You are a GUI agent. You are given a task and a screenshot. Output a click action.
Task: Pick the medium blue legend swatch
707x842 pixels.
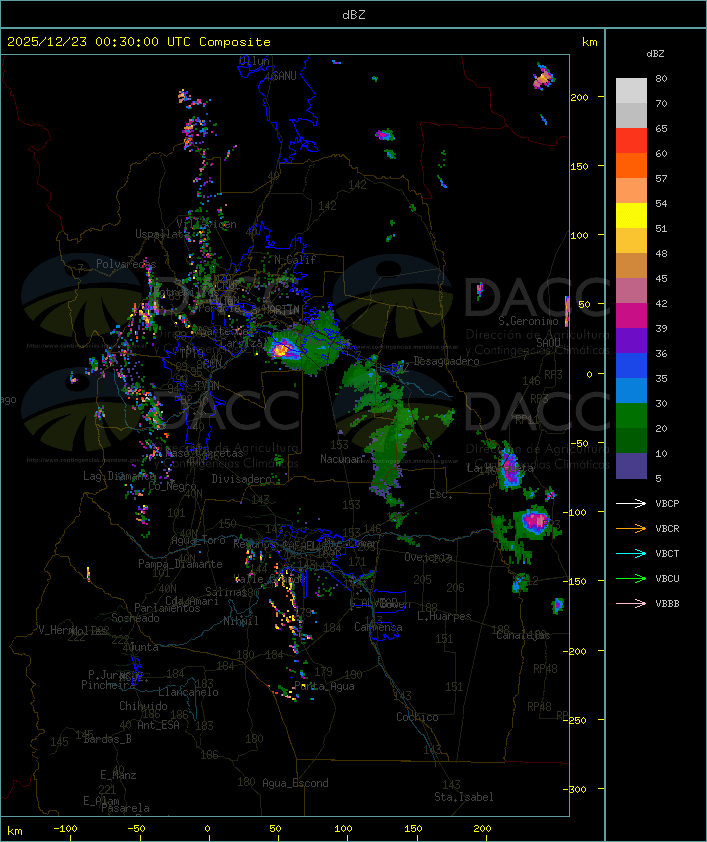[631, 366]
